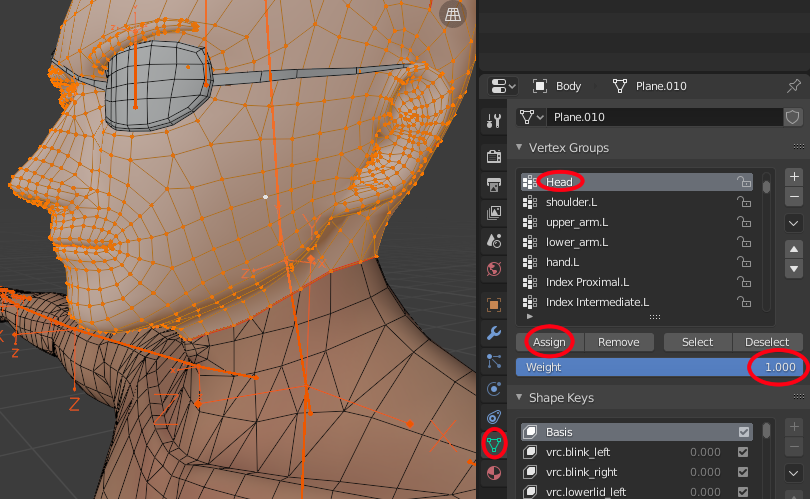This screenshot has width=810, height=499.
Task: Uncheck vrc.blink_right shape key checkbox
Action: point(743,472)
